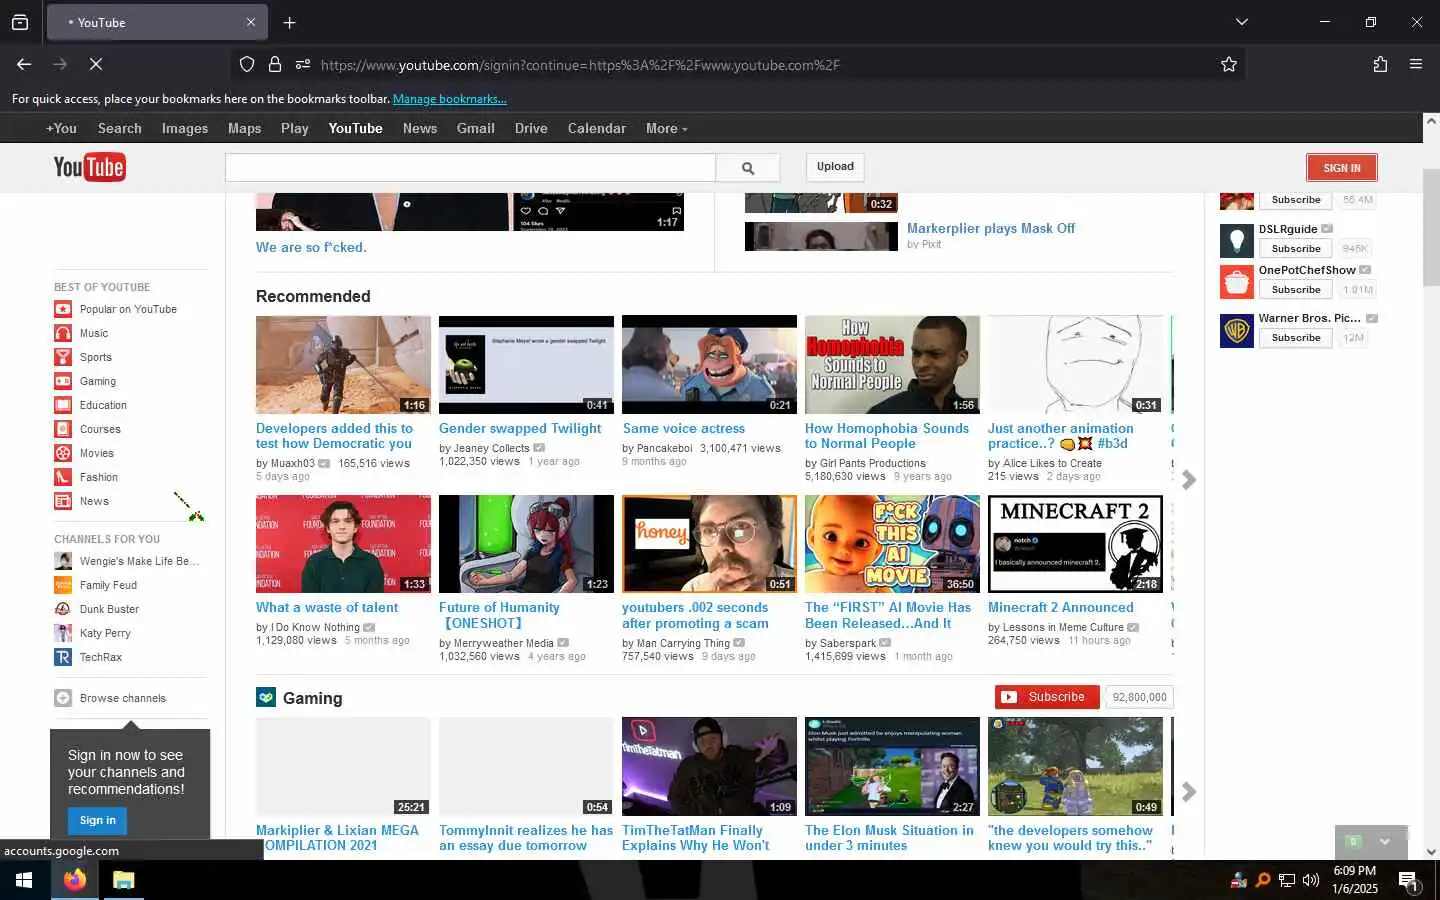Screen dimensions: 1440x900
Task: Open the Firefox extensions icon
Action: click(x=1380, y=64)
